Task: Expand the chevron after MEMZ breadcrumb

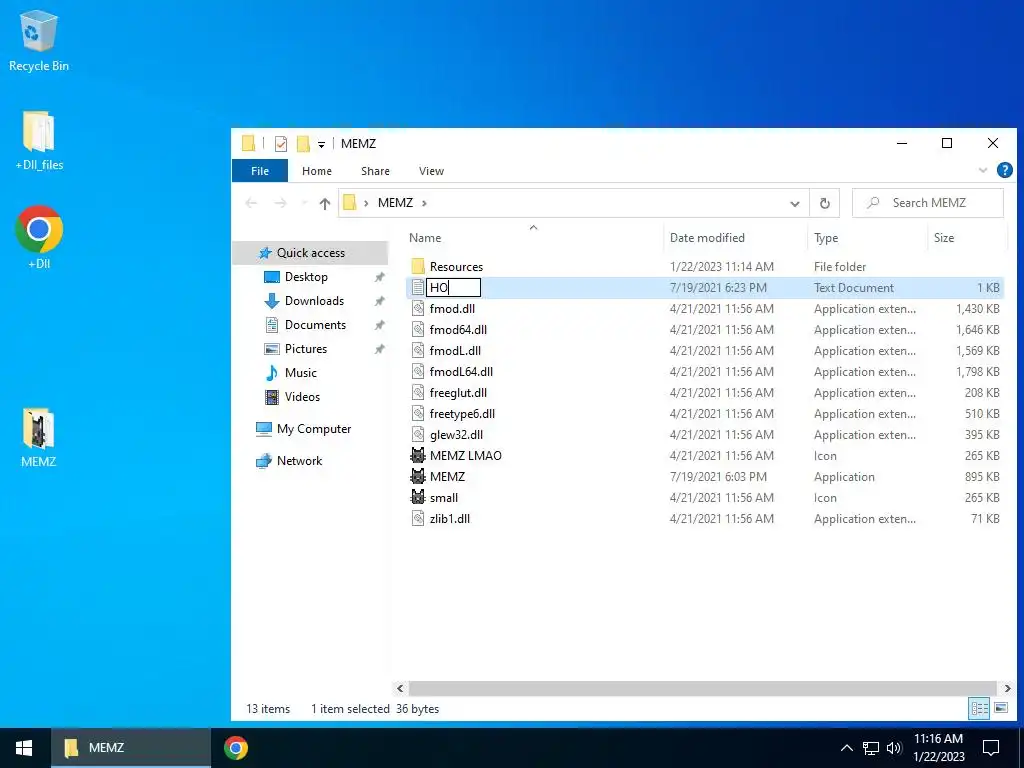Action: coord(424,203)
